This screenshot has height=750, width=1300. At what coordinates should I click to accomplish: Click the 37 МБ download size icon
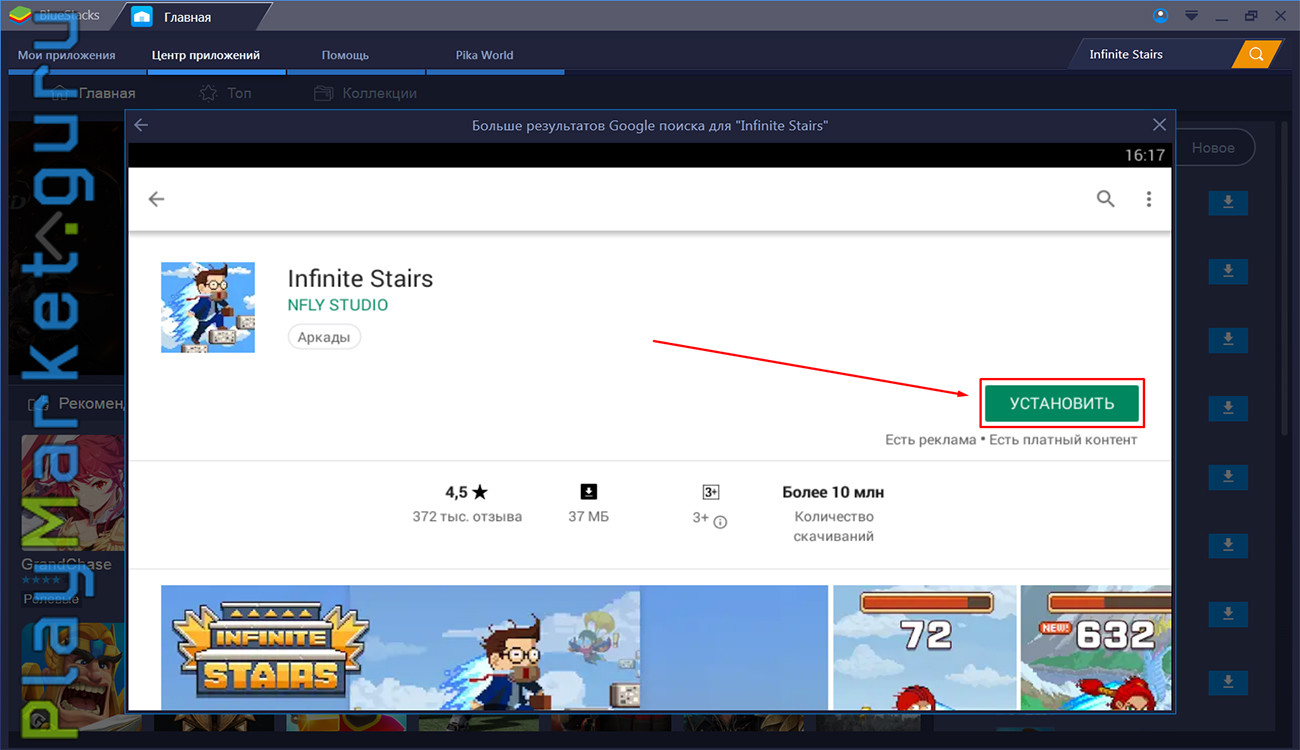[588, 492]
